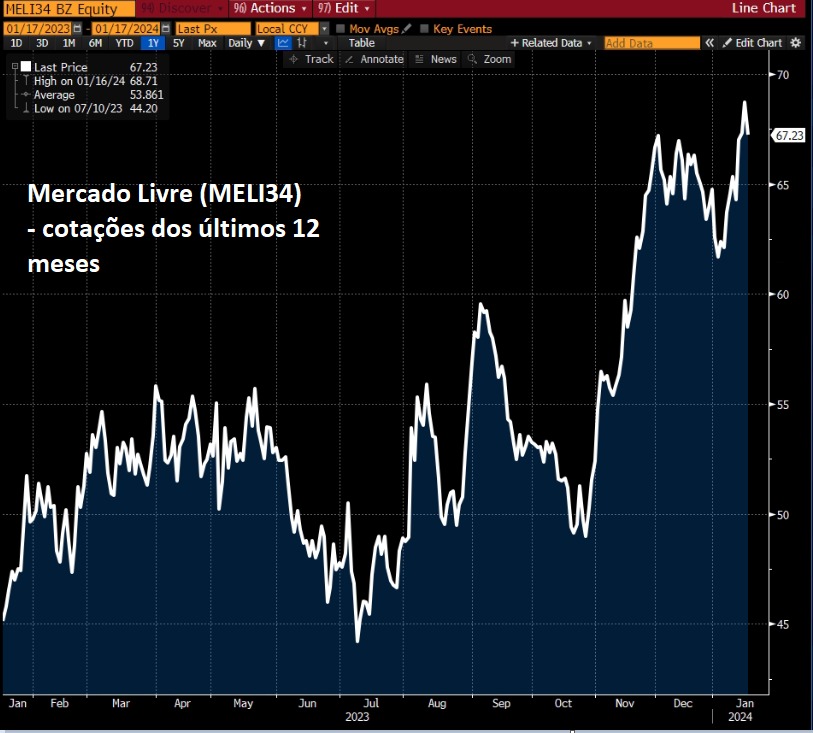Open chart settings gear icon
This screenshot has width=813, height=733.
[x=795, y=43]
